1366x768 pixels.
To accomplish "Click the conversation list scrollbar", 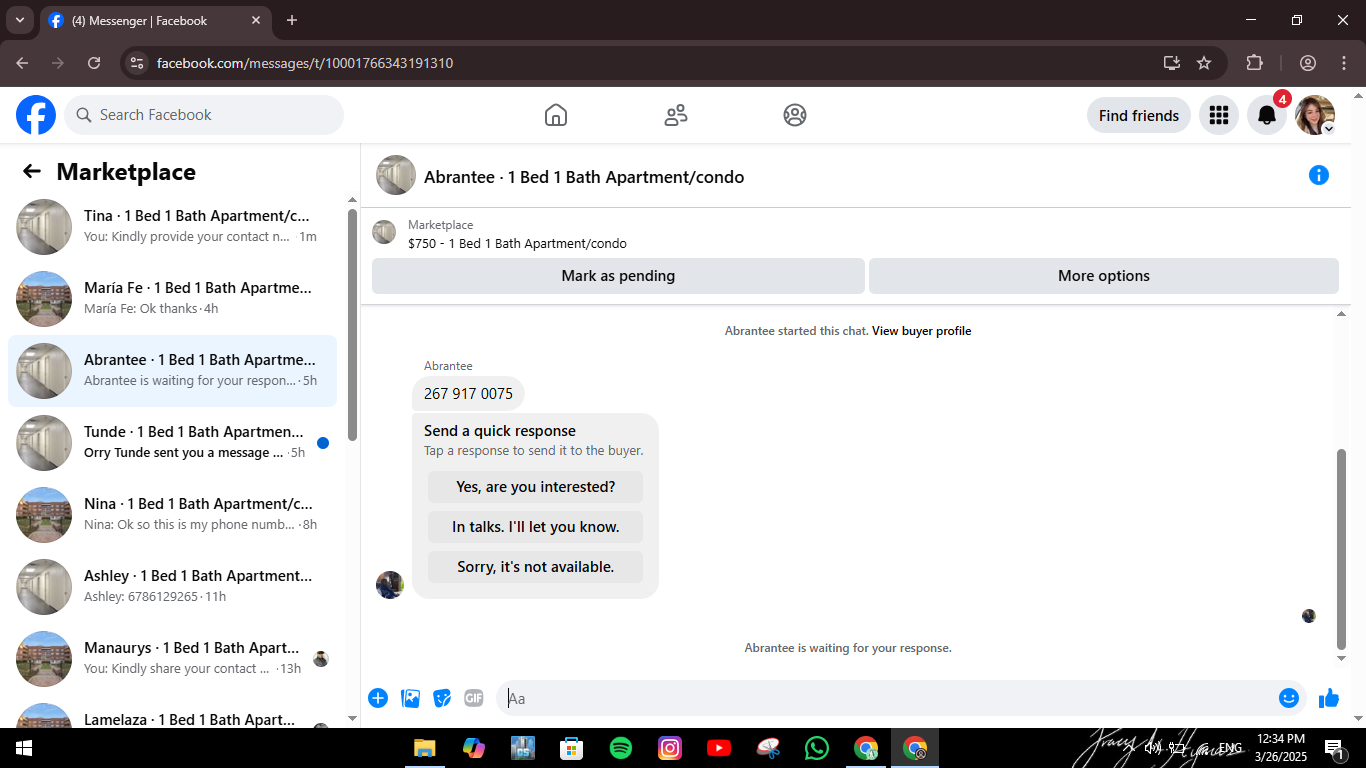I will click(x=352, y=324).
